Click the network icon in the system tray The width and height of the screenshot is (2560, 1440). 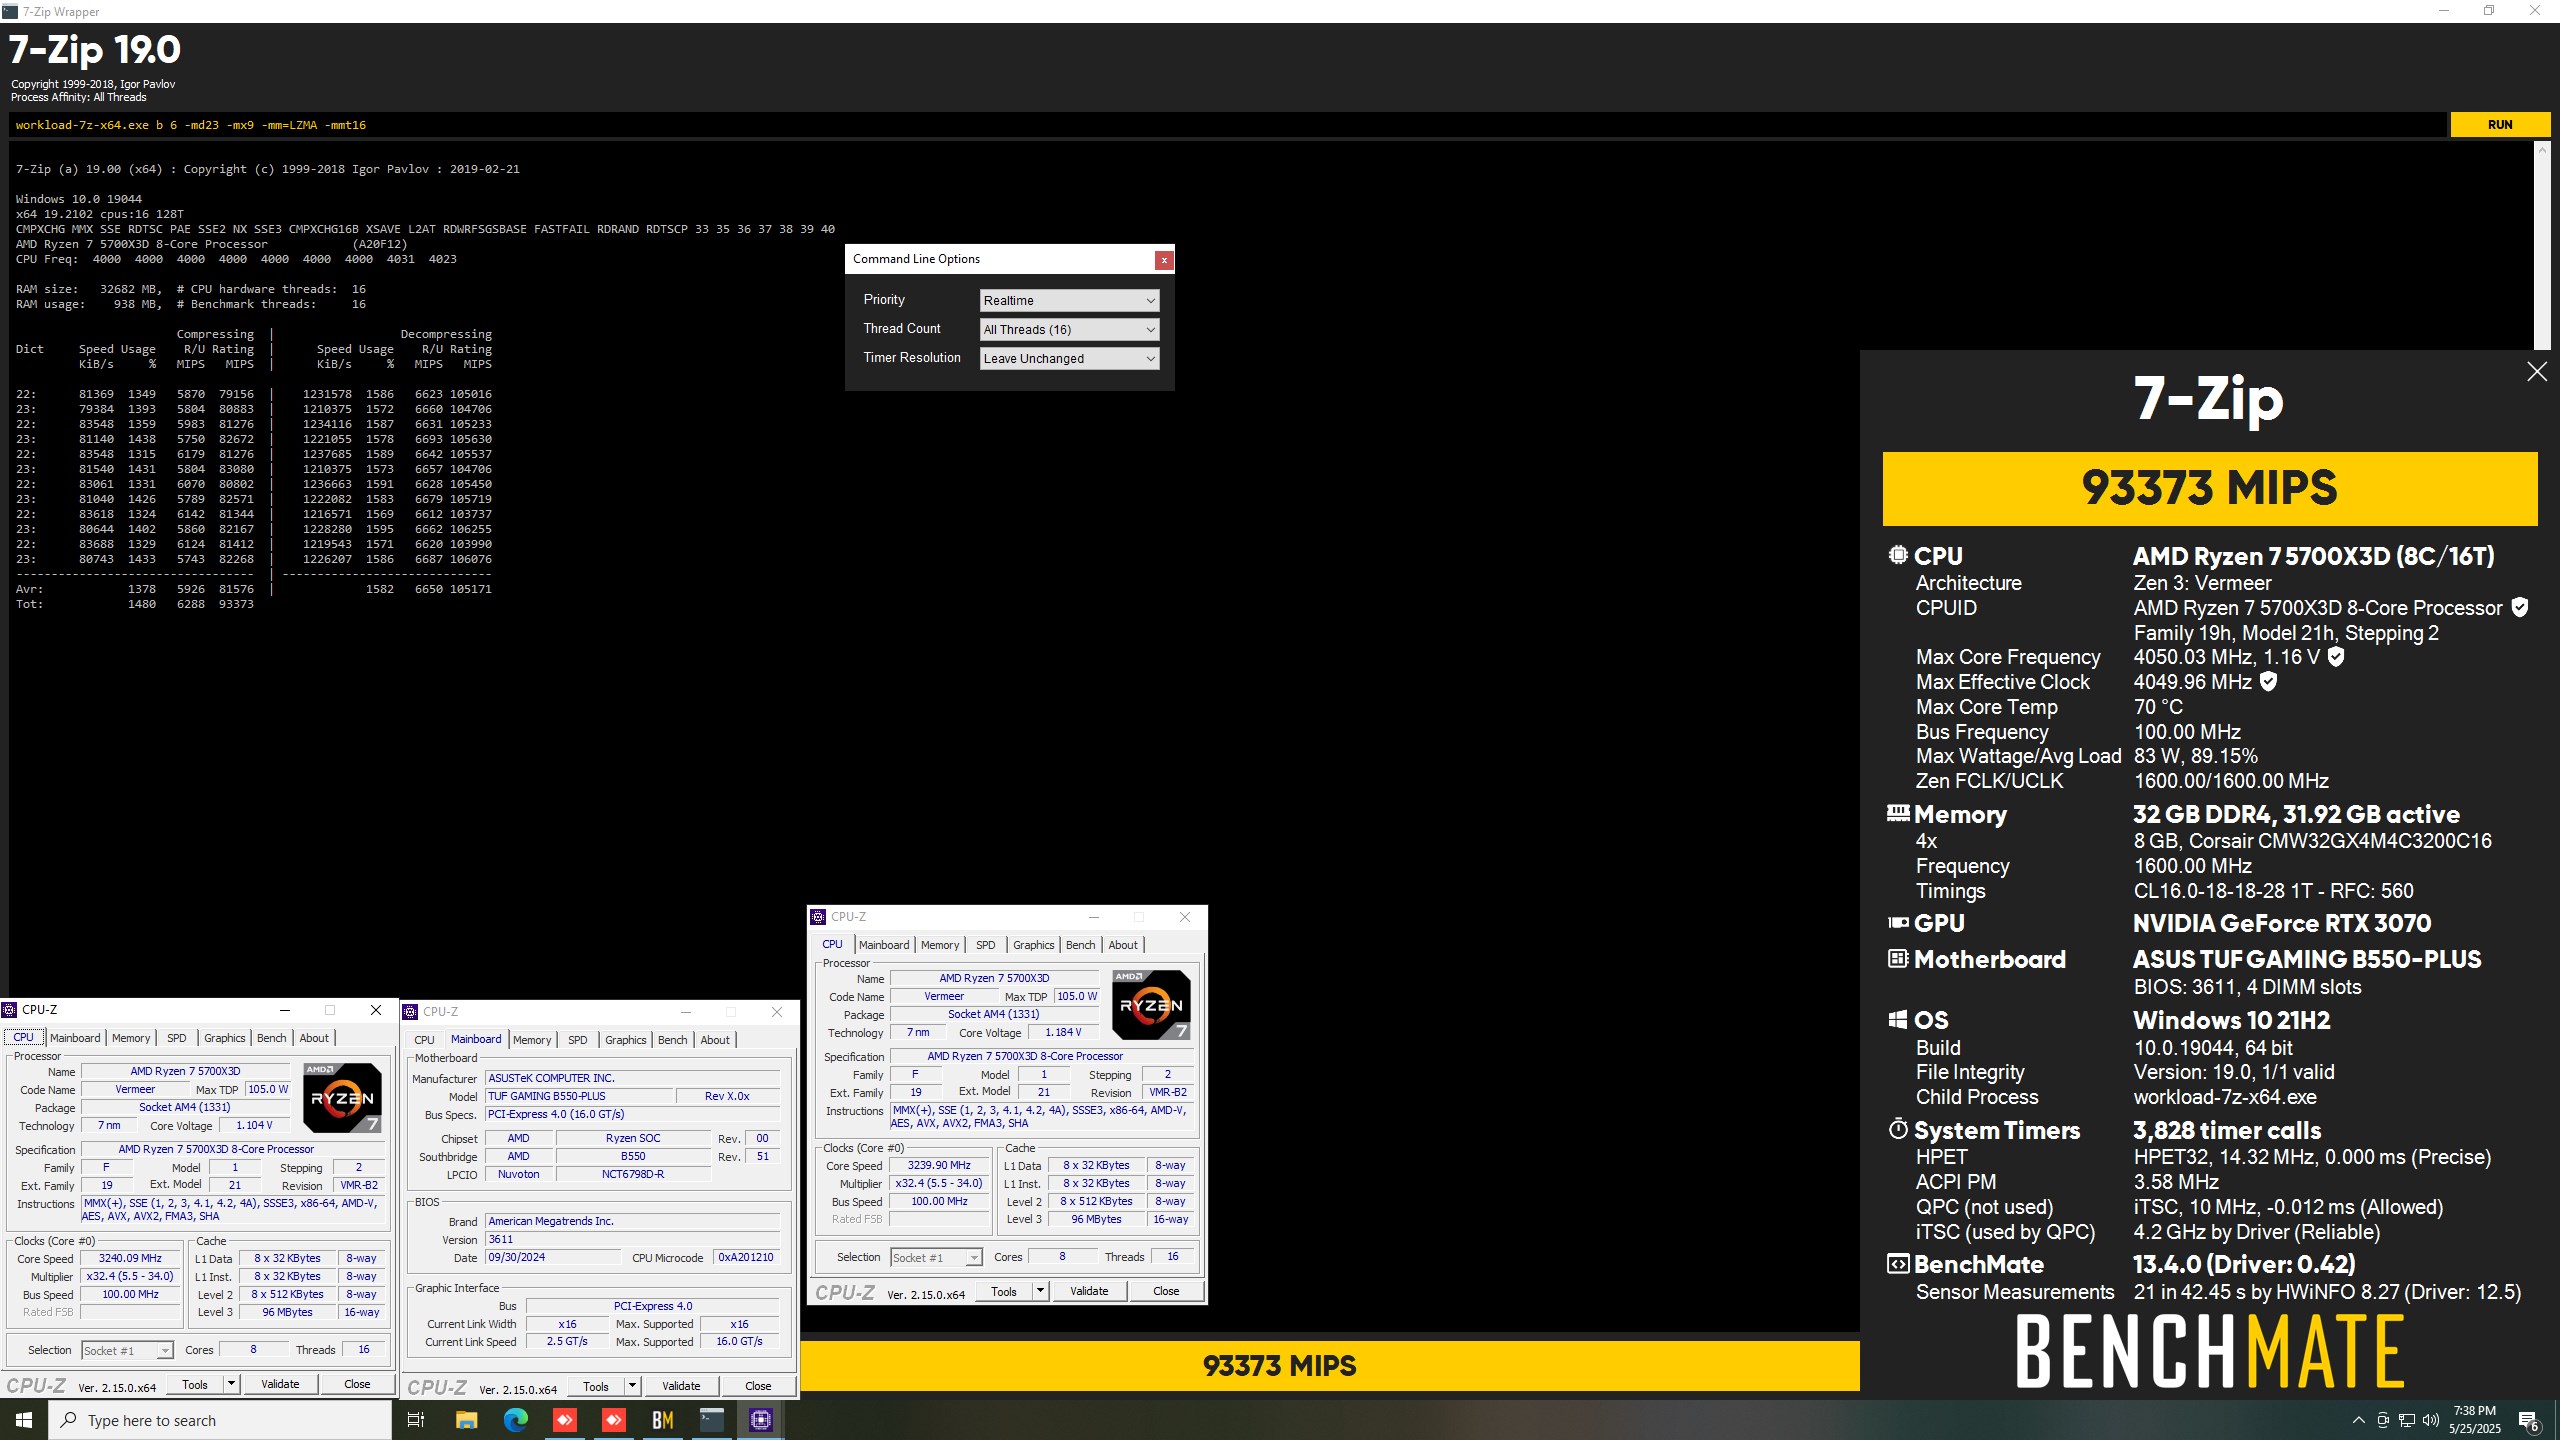[2407, 1420]
